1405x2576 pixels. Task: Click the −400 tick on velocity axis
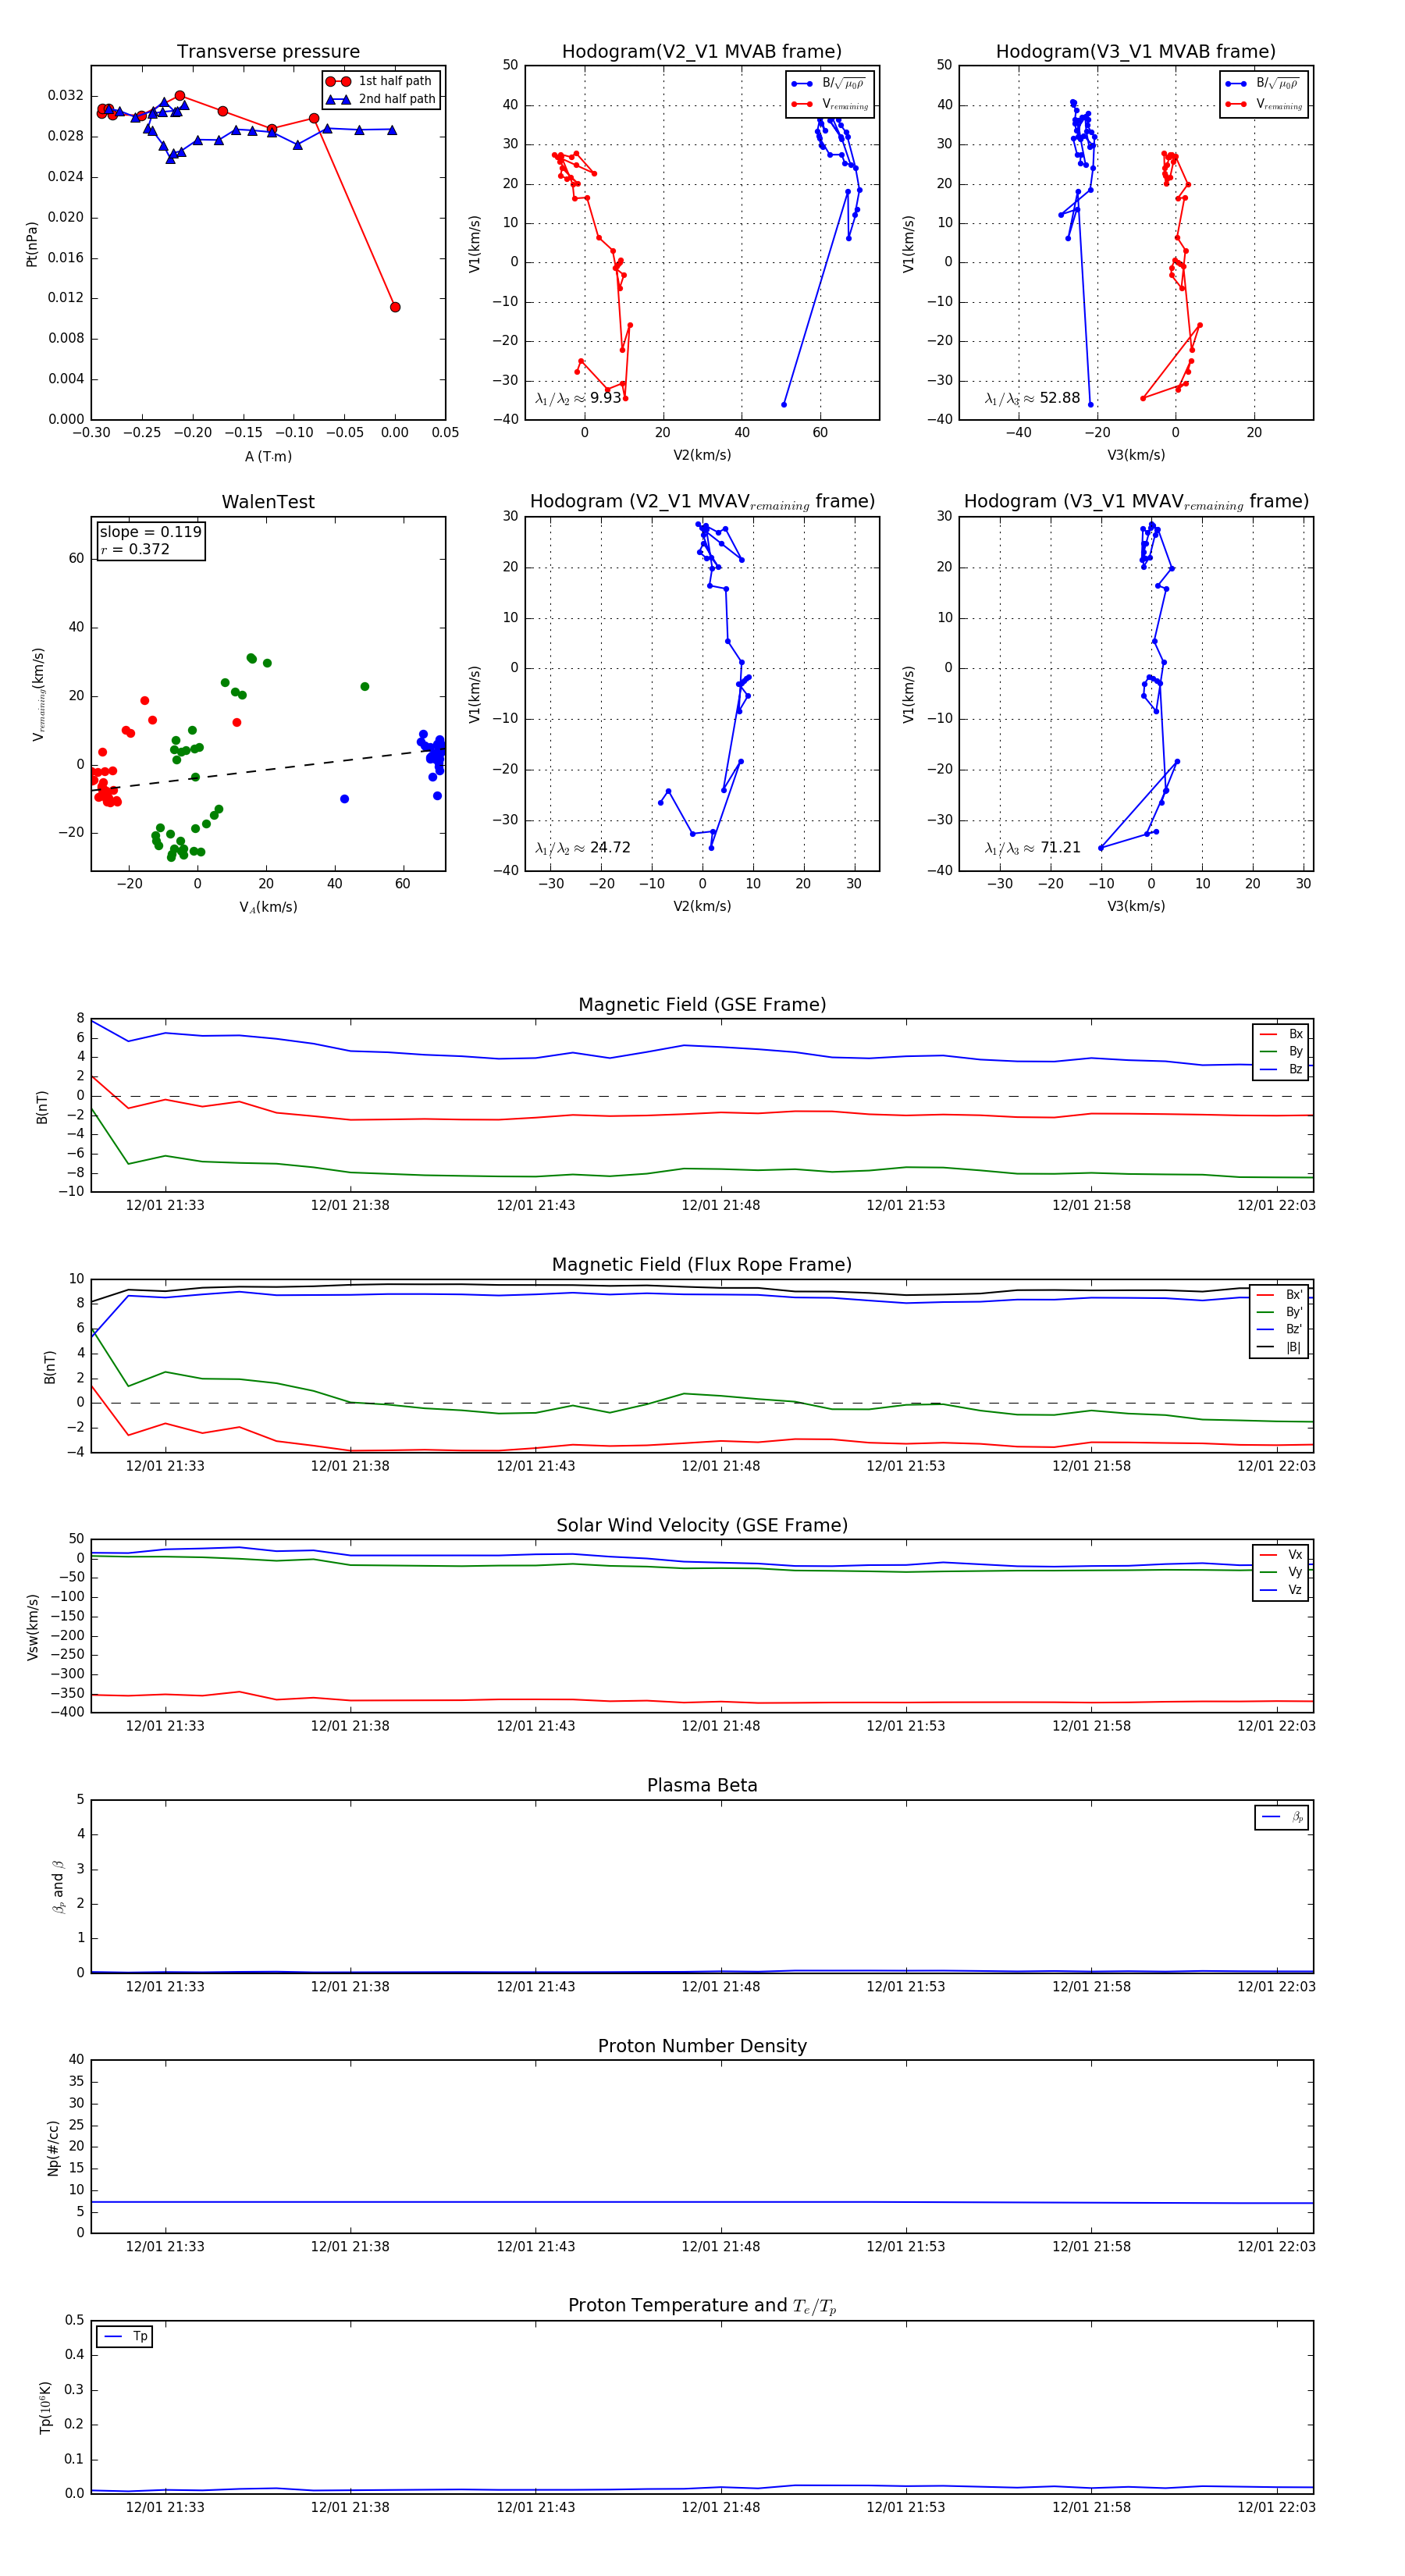click(x=67, y=1712)
